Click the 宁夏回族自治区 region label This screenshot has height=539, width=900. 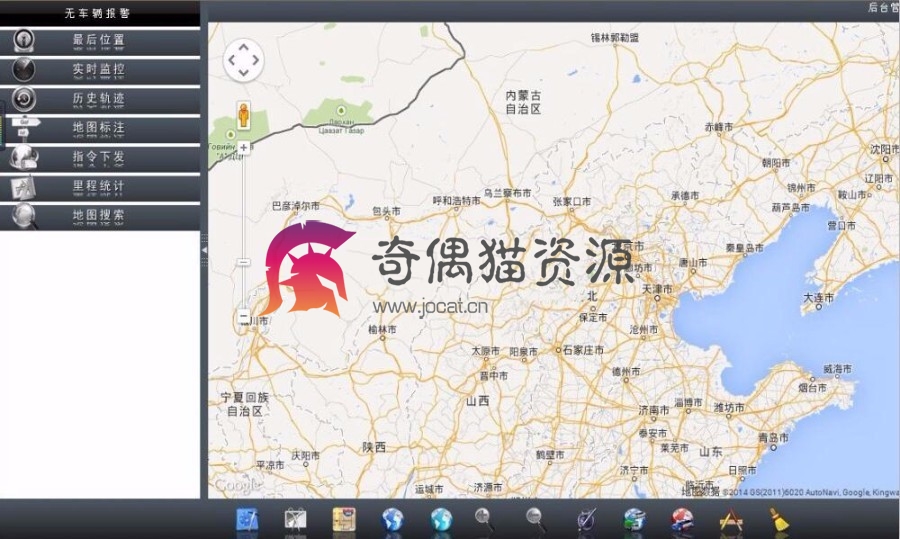(x=245, y=404)
